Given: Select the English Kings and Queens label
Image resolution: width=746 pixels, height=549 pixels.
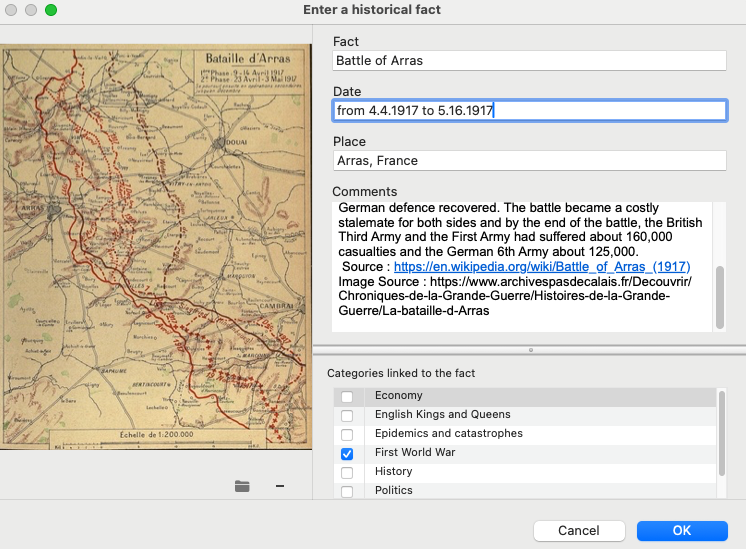Looking at the screenshot, I should [x=442, y=414].
